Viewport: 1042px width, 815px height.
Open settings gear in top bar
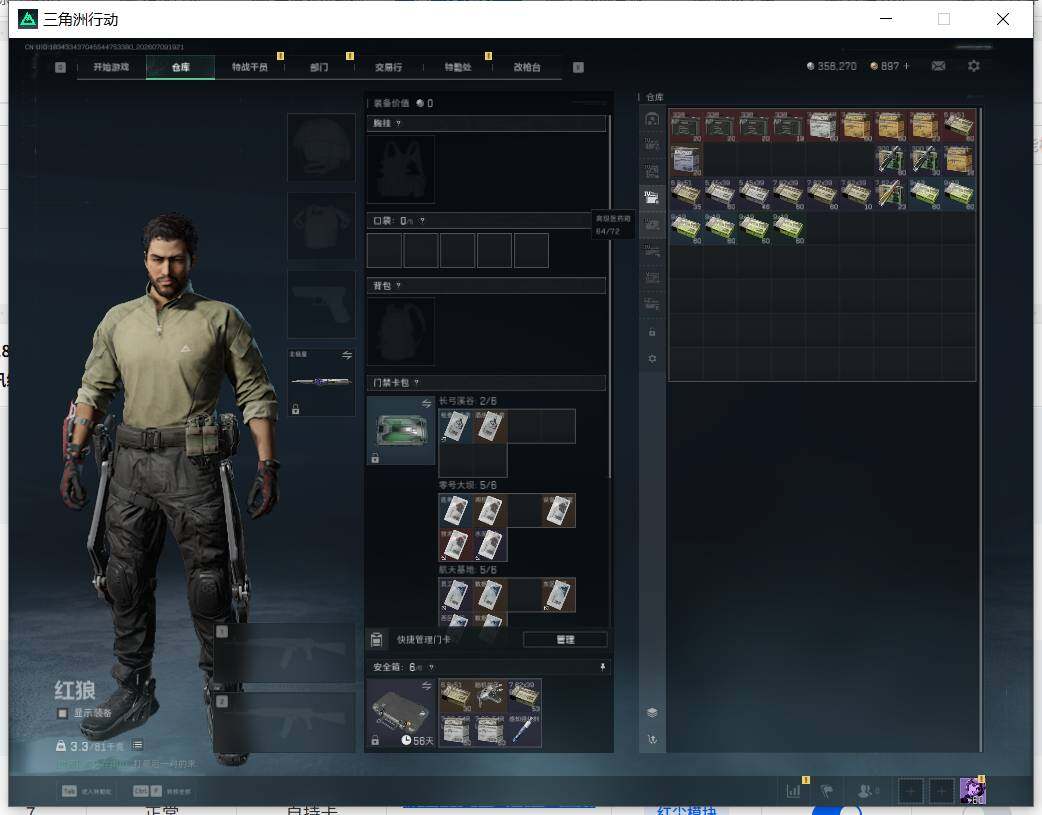click(x=974, y=66)
